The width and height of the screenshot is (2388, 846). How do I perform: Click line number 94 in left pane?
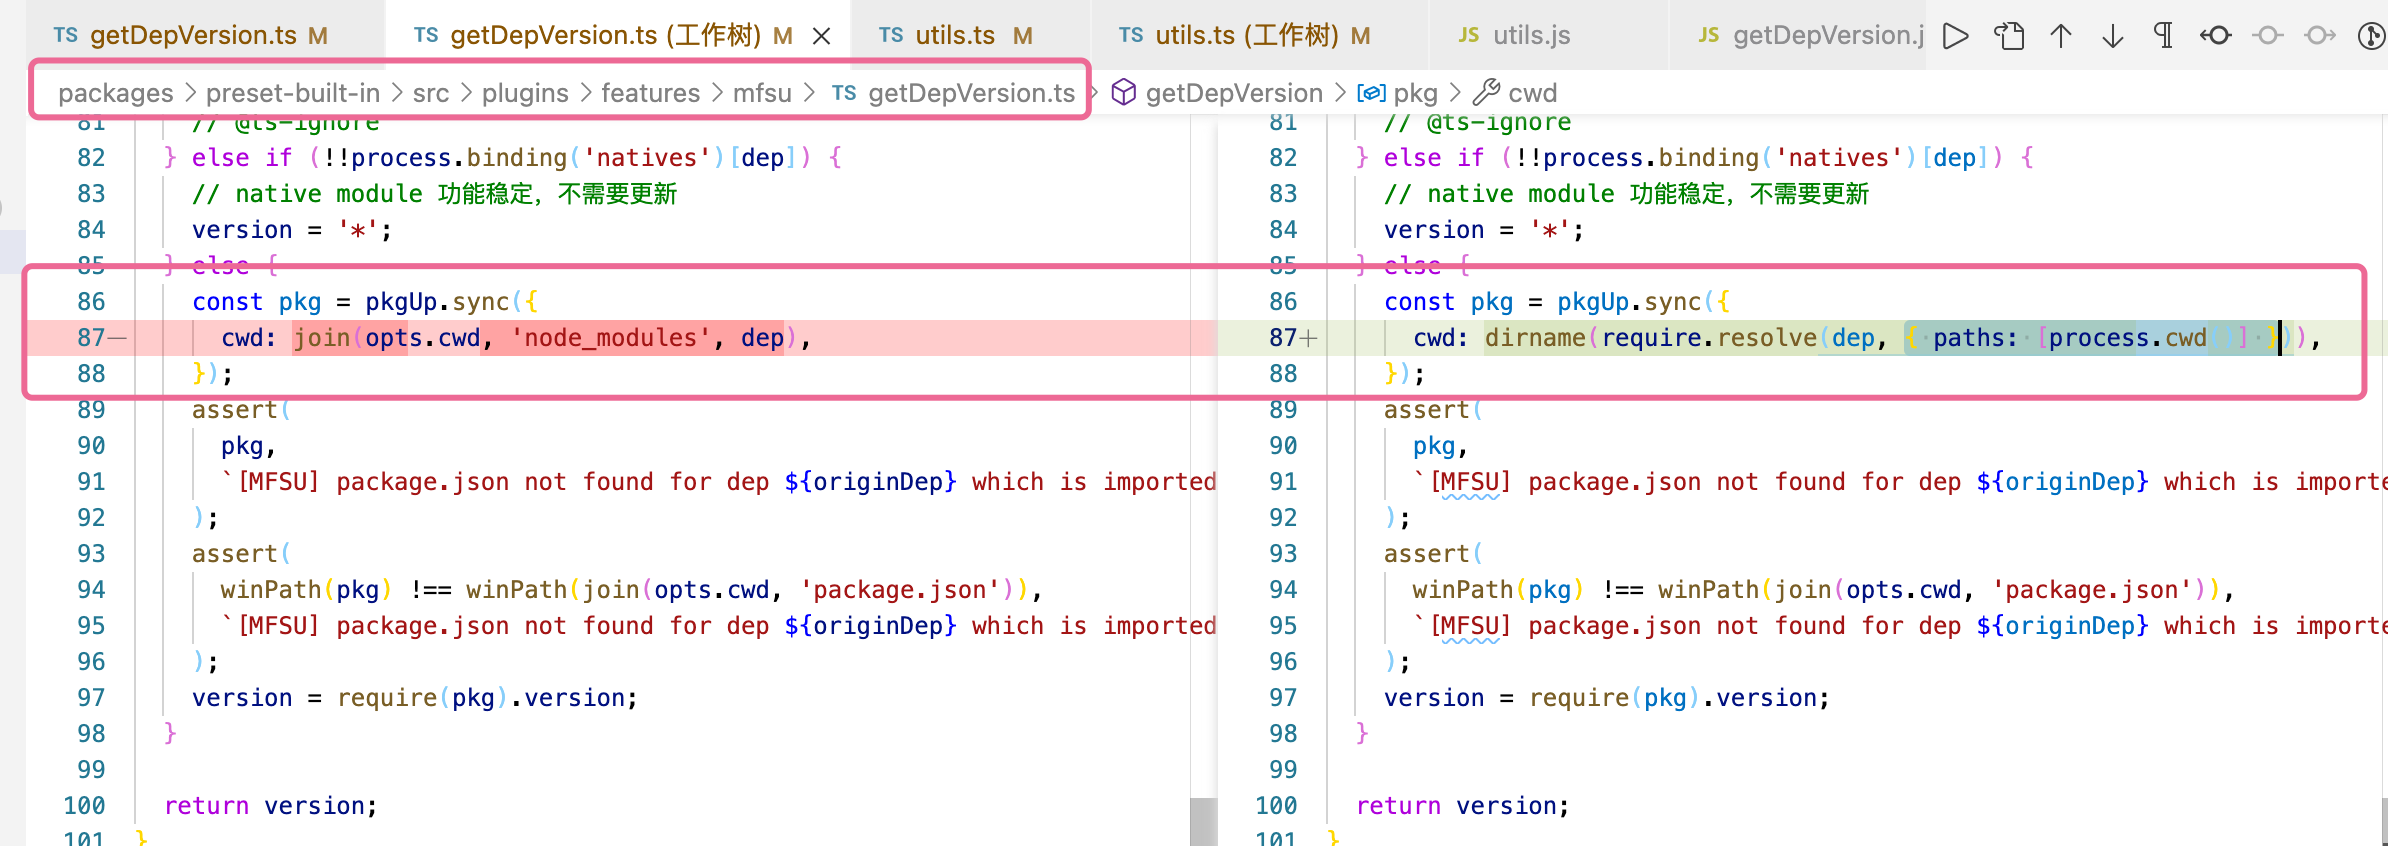(x=91, y=590)
